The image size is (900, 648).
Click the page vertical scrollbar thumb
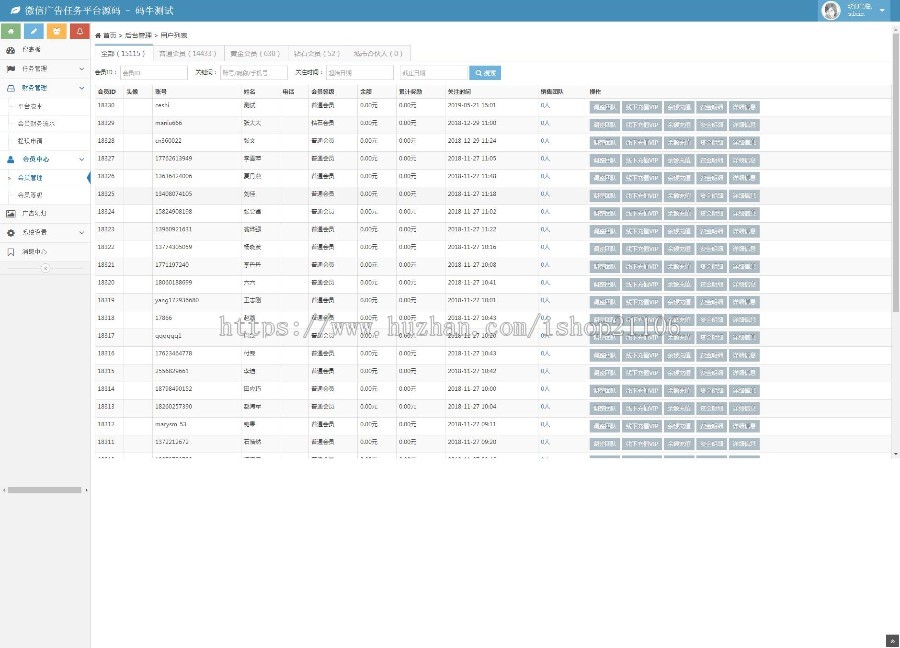[895, 172]
